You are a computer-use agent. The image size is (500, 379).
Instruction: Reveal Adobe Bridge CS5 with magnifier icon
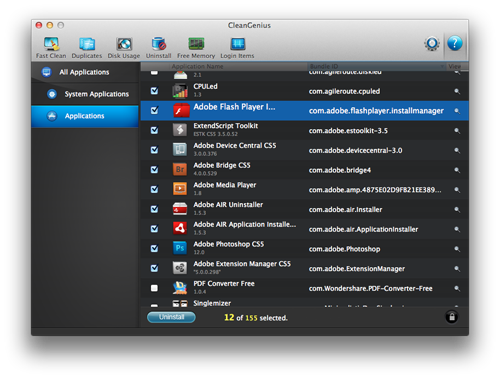click(457, 170)
